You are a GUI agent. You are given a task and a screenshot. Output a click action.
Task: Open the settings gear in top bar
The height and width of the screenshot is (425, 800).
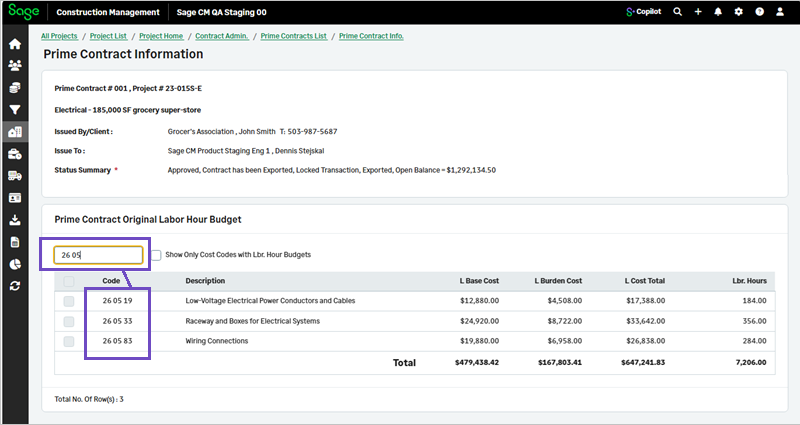(x=739, y=12)
